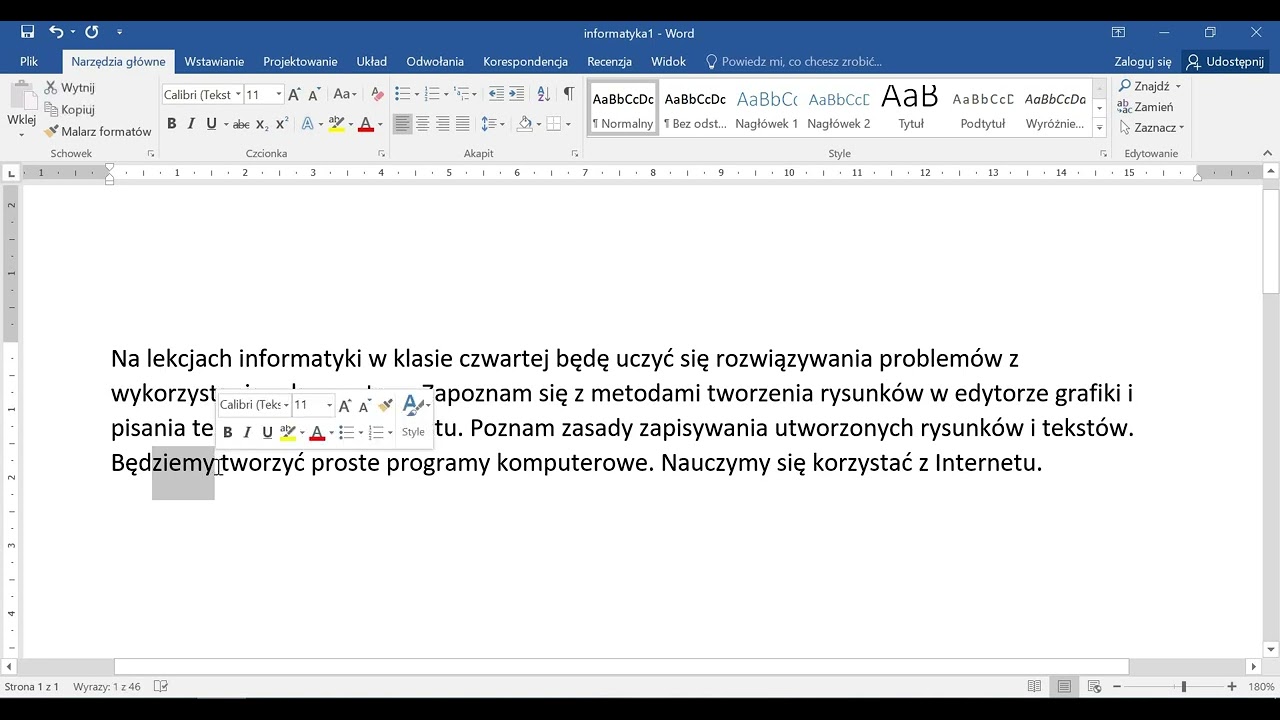Increase paragraph indent in ribbon
The height and width of the screenshot is (720, 1280).
point(516,94)
